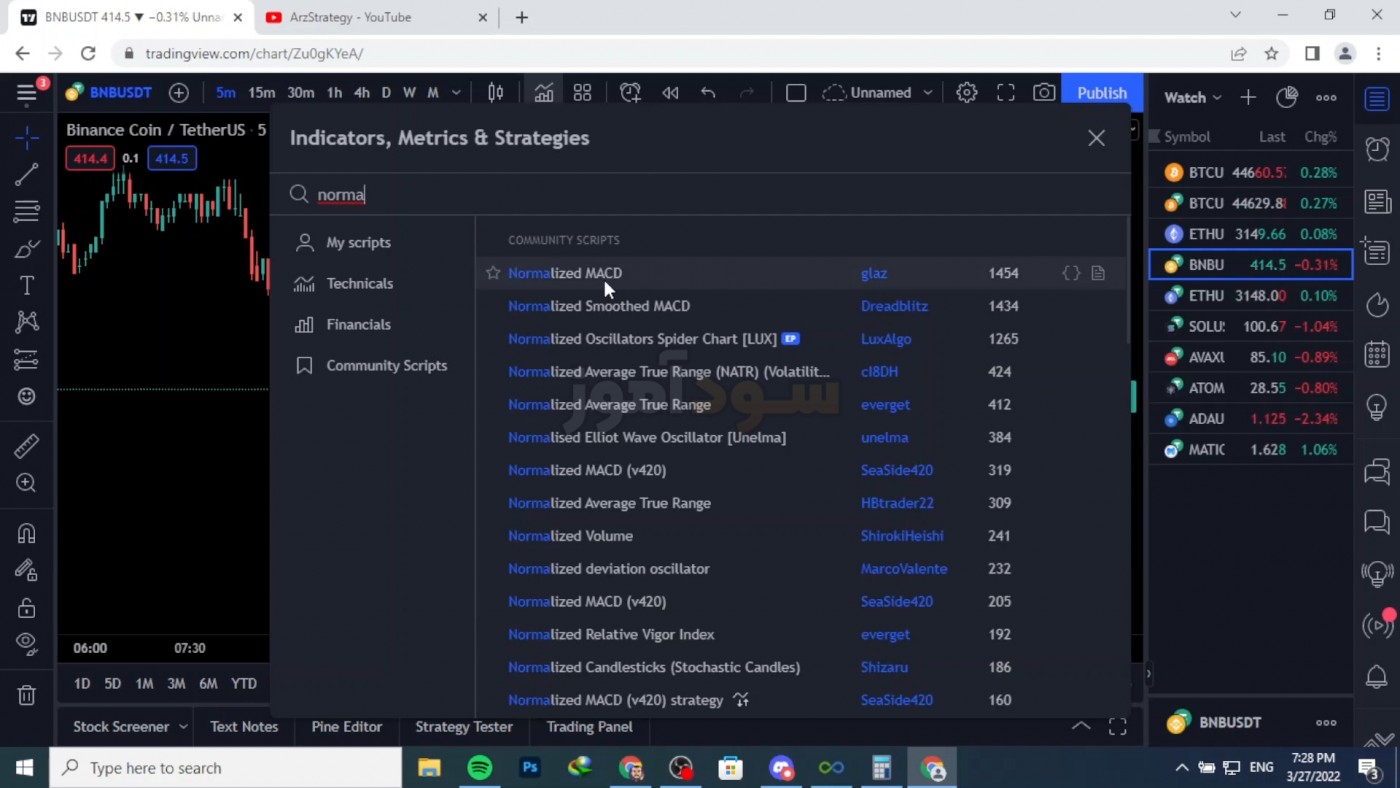The image size is (1400, 788).
Task: Hide all drawings eye icon
Action: click(27, 643)
